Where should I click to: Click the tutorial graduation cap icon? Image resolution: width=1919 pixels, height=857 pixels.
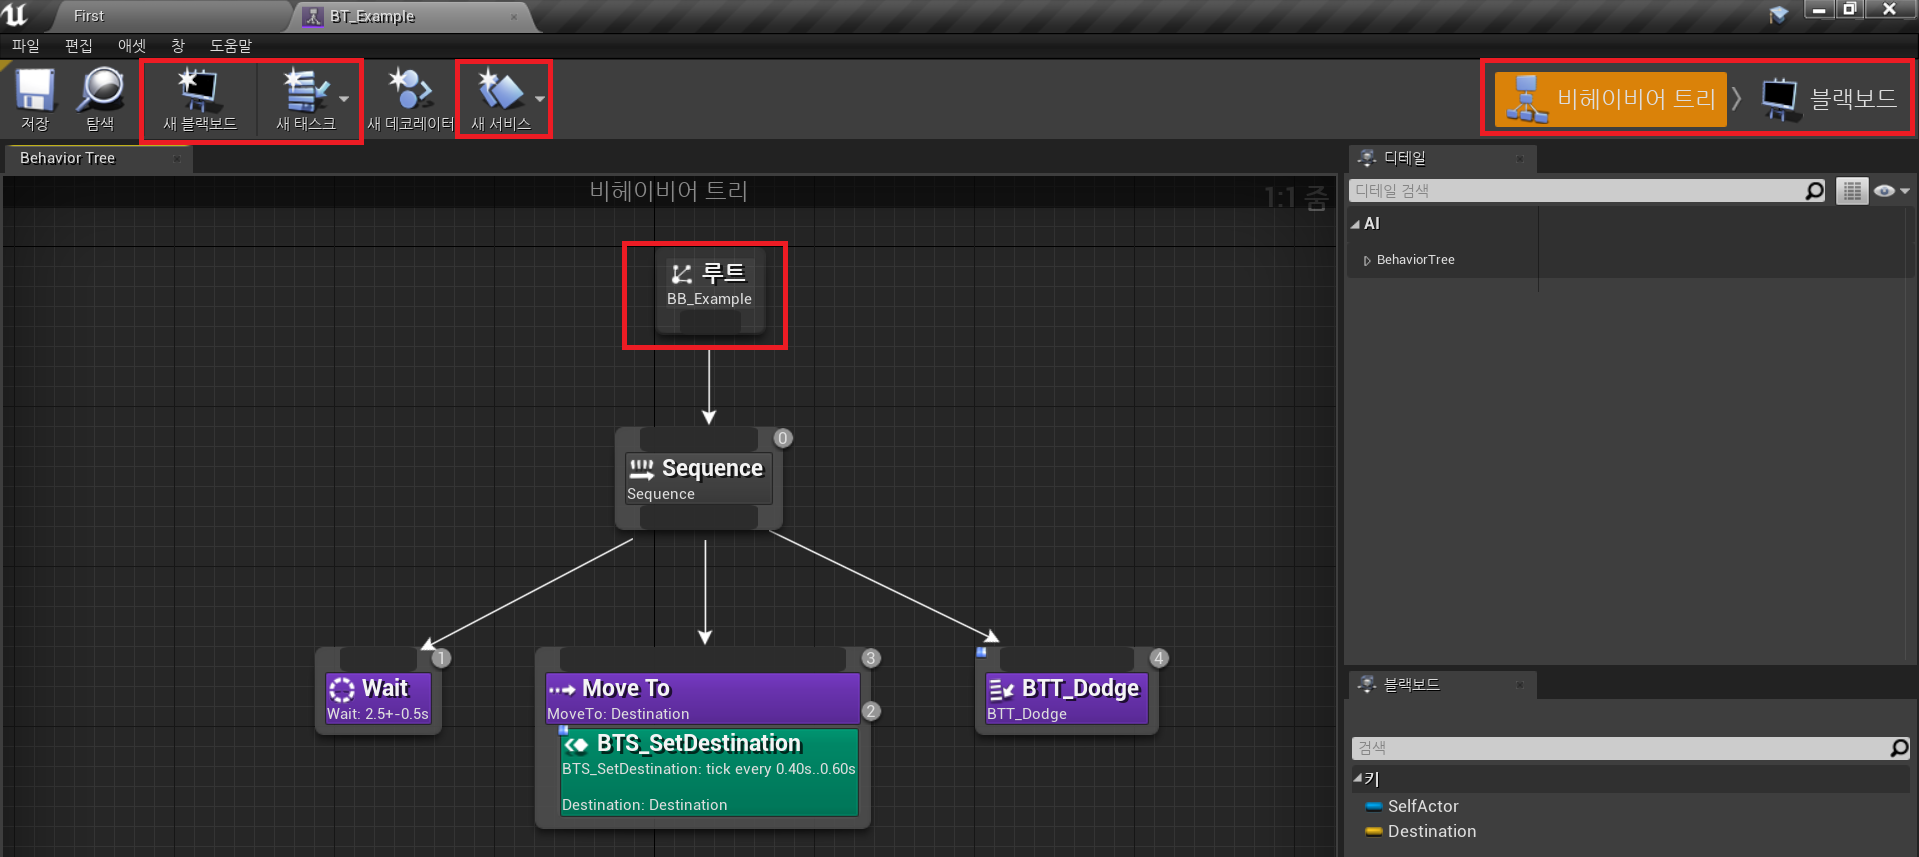click(x=1778, y=14)
